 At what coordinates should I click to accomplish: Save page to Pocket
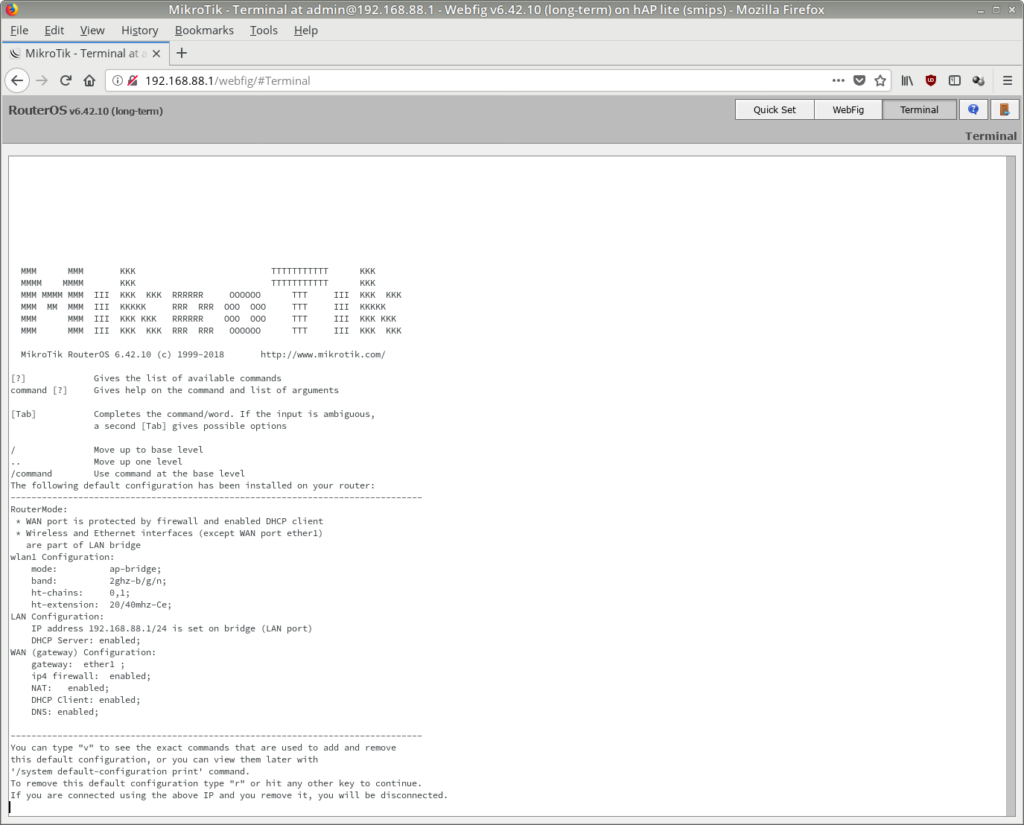859,80
